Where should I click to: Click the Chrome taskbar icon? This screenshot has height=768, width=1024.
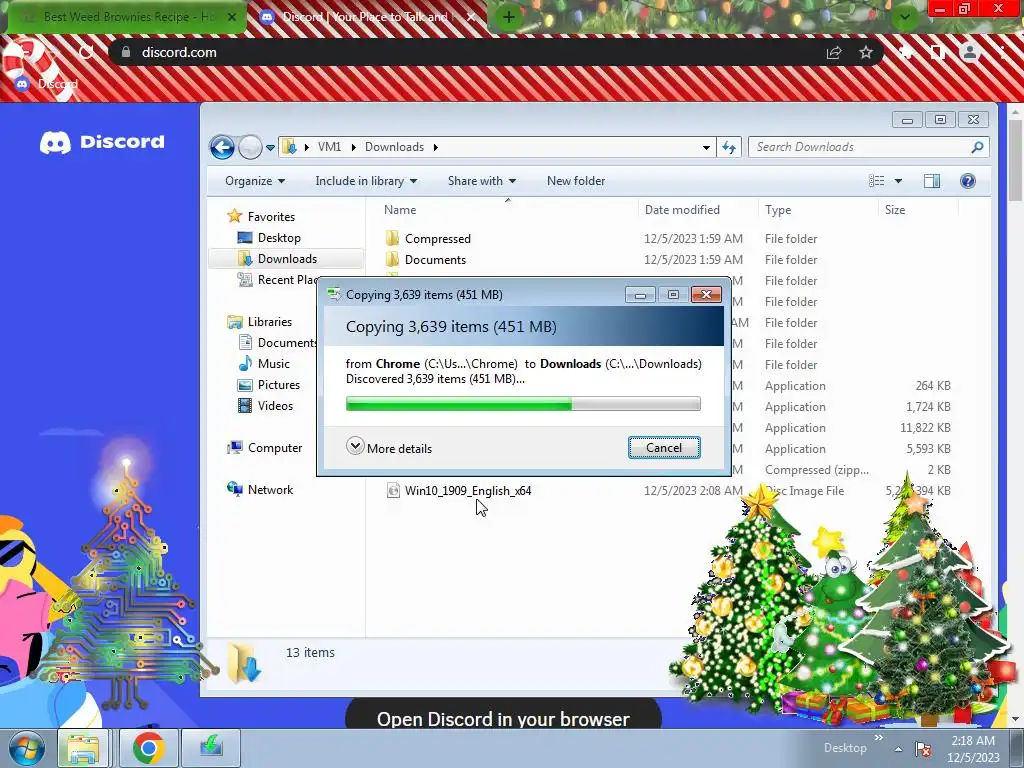pyautogui.click(x=149, y=748)
